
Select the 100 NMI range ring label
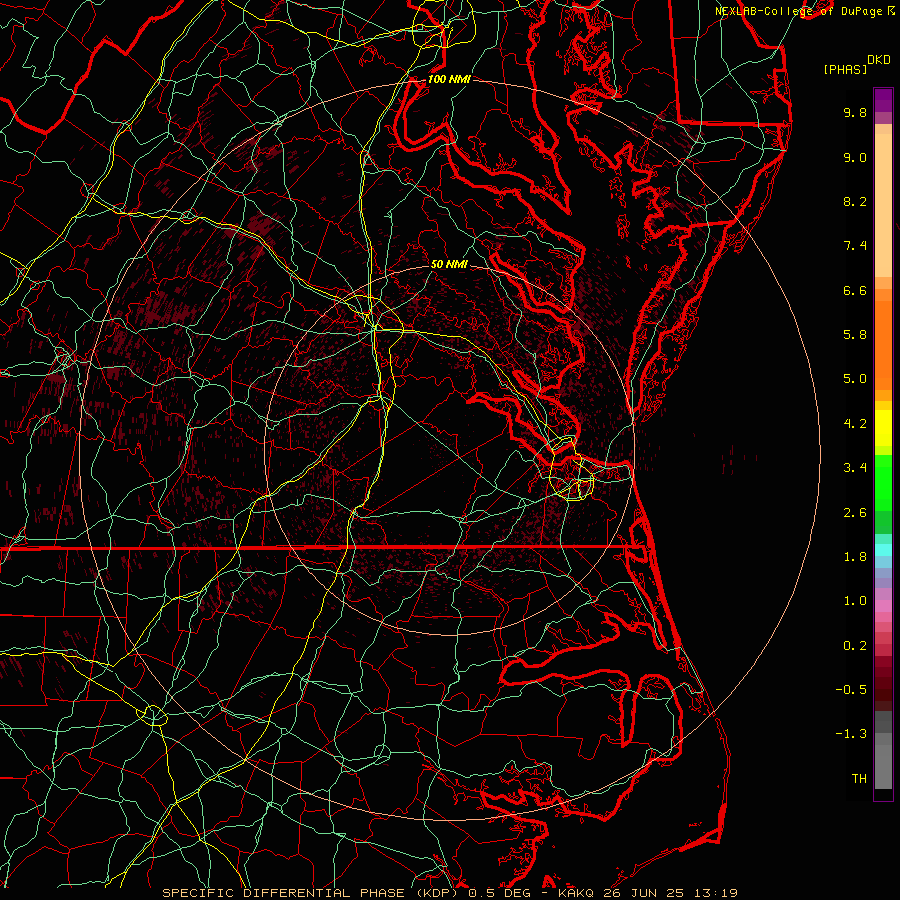pyautogui.click(x=449, y=79)
